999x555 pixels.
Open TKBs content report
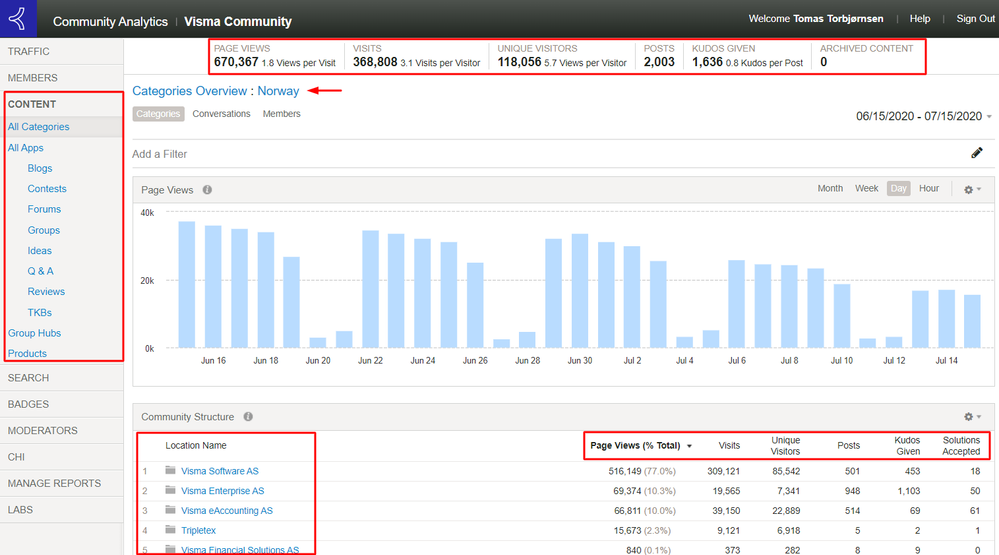point(40,312)
